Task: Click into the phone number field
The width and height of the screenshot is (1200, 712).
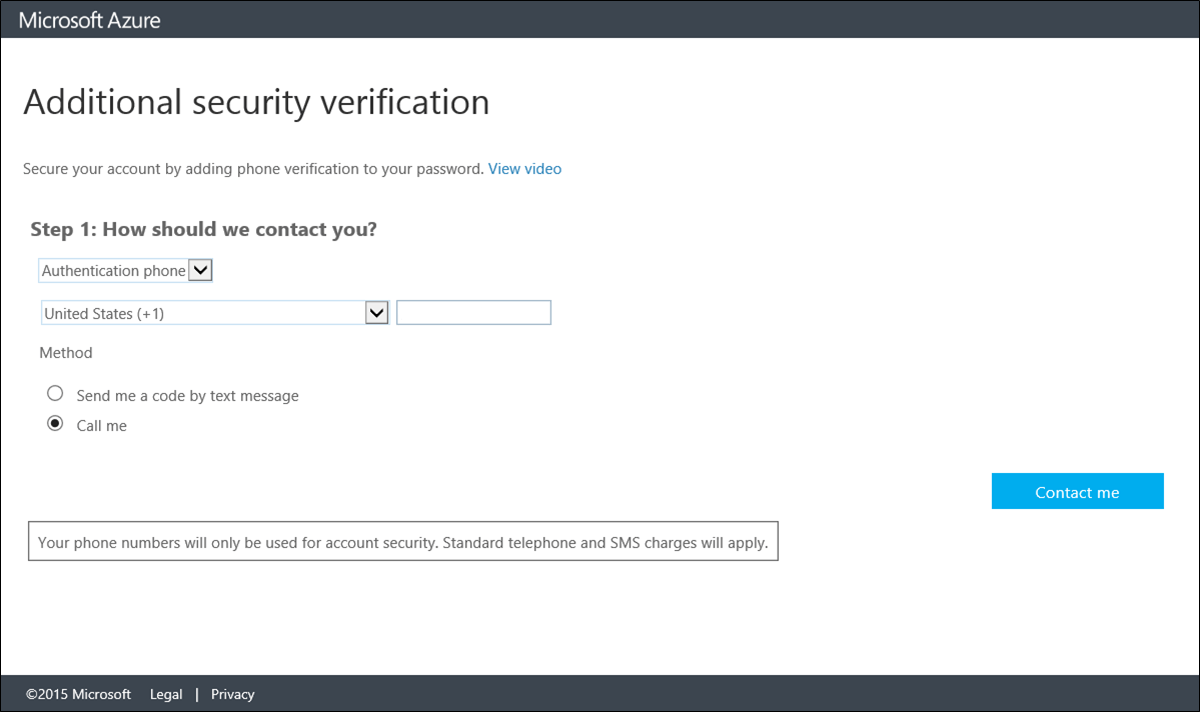Action: (473, 311)
